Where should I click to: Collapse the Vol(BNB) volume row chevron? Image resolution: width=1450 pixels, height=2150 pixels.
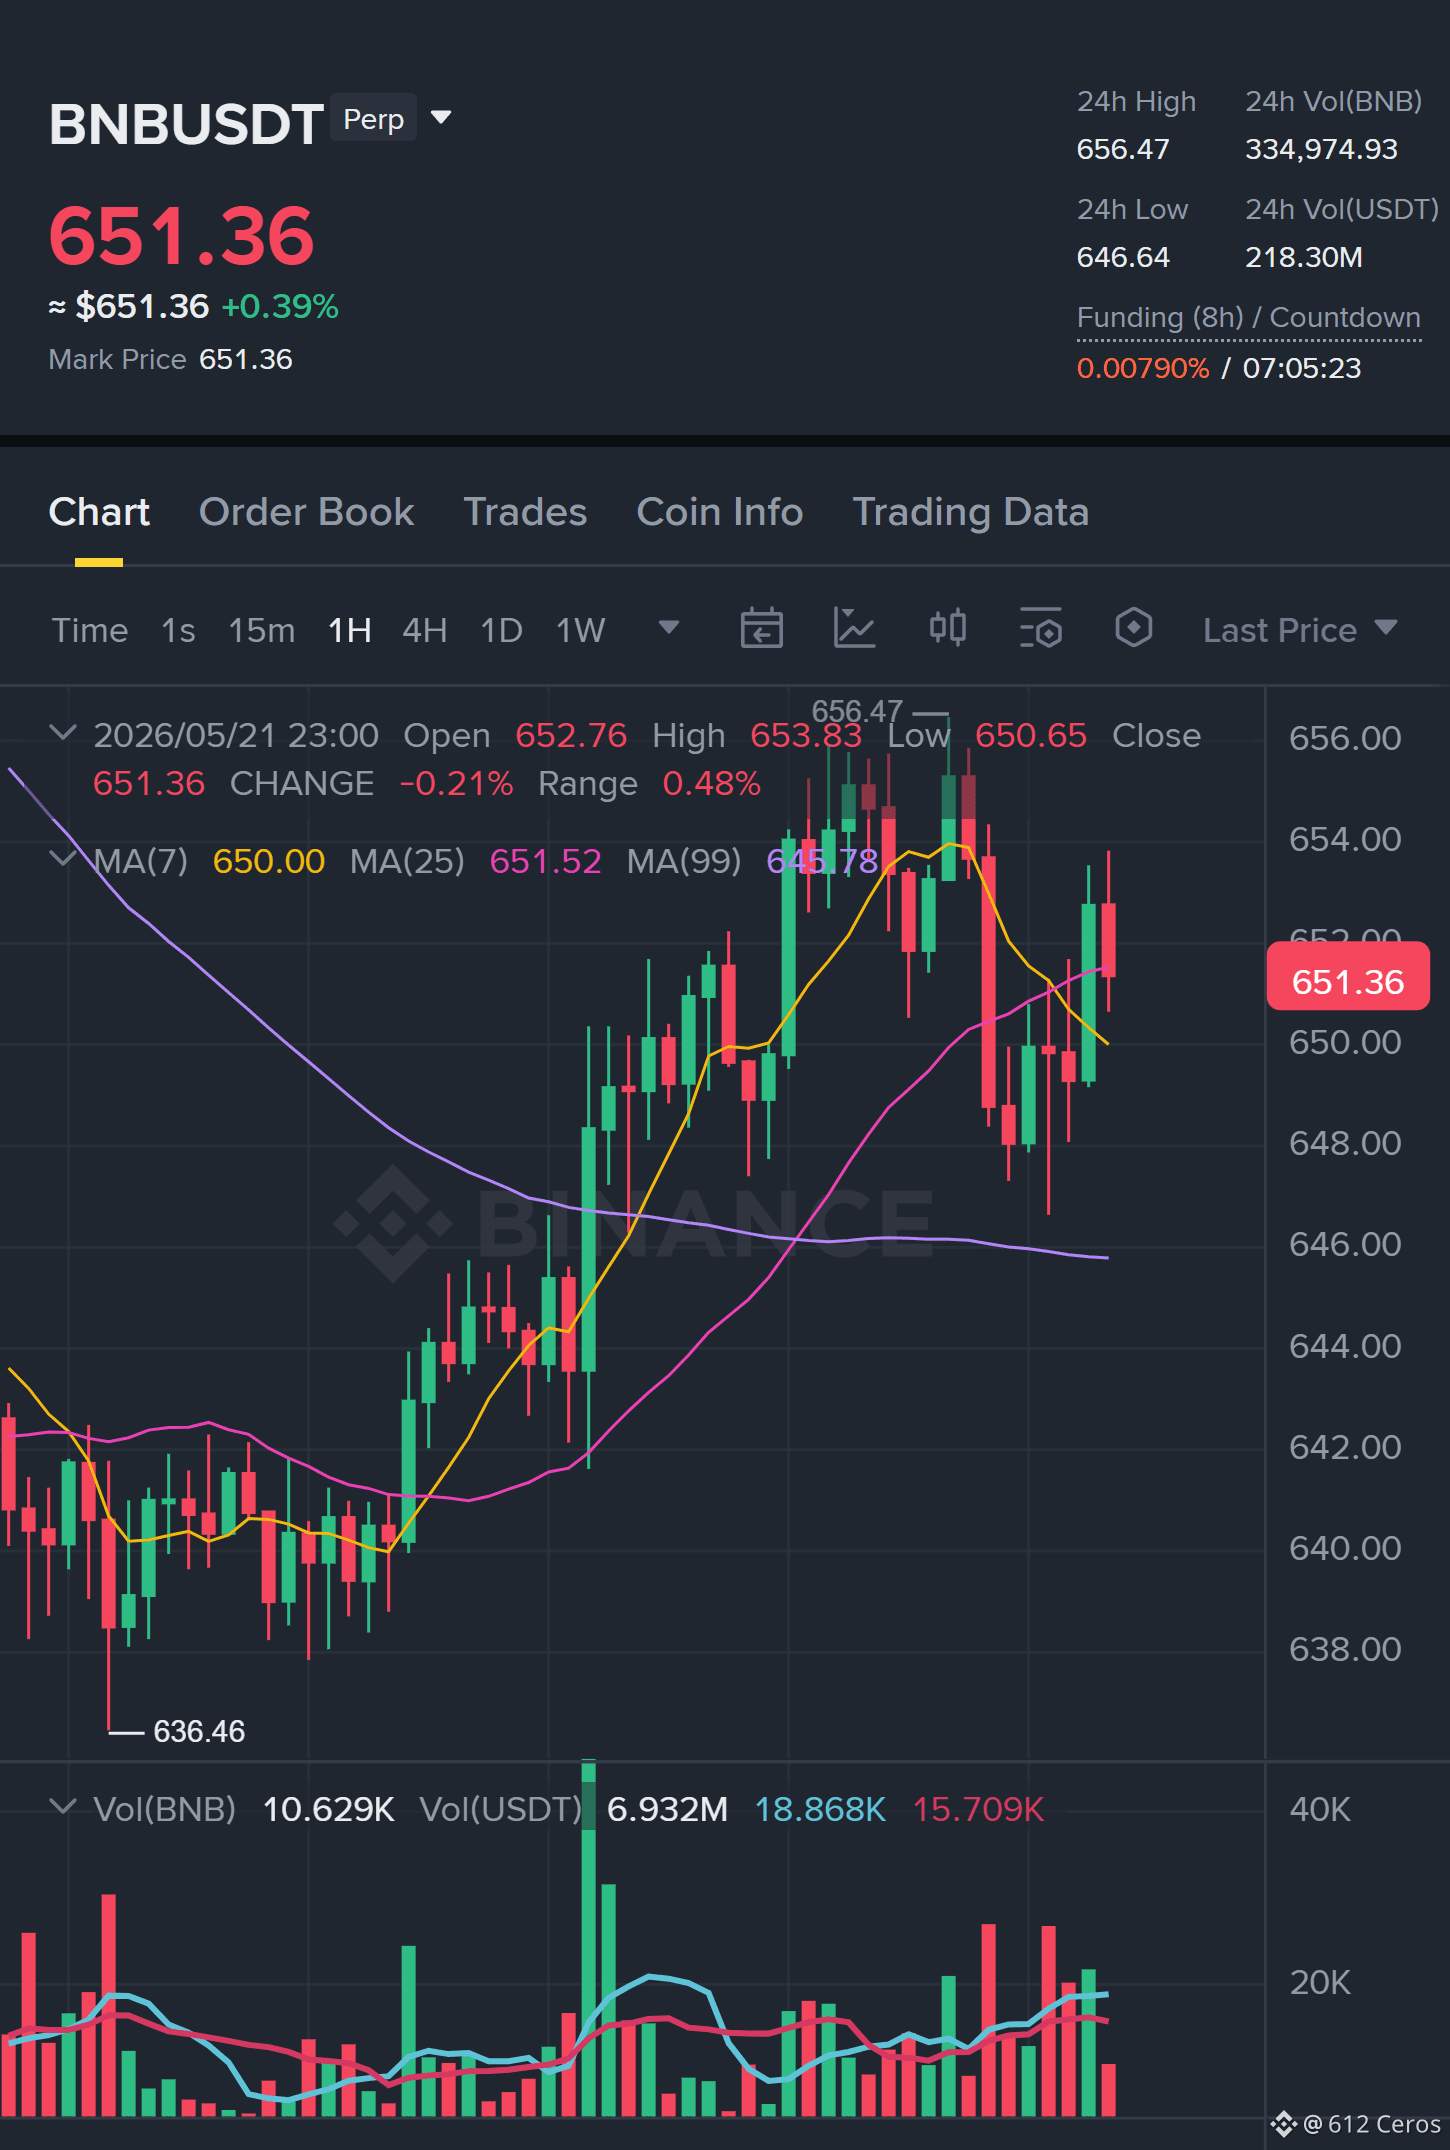tap(62, 1807)
